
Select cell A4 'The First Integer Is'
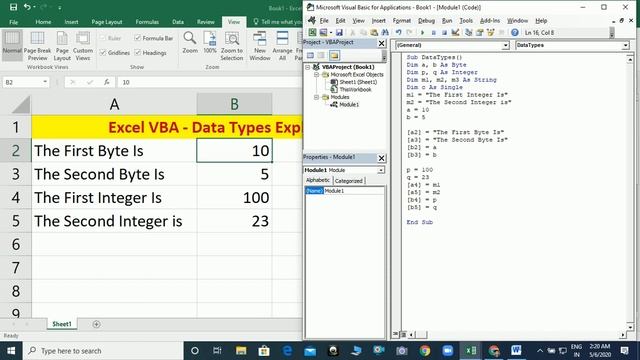click(114, 198)
